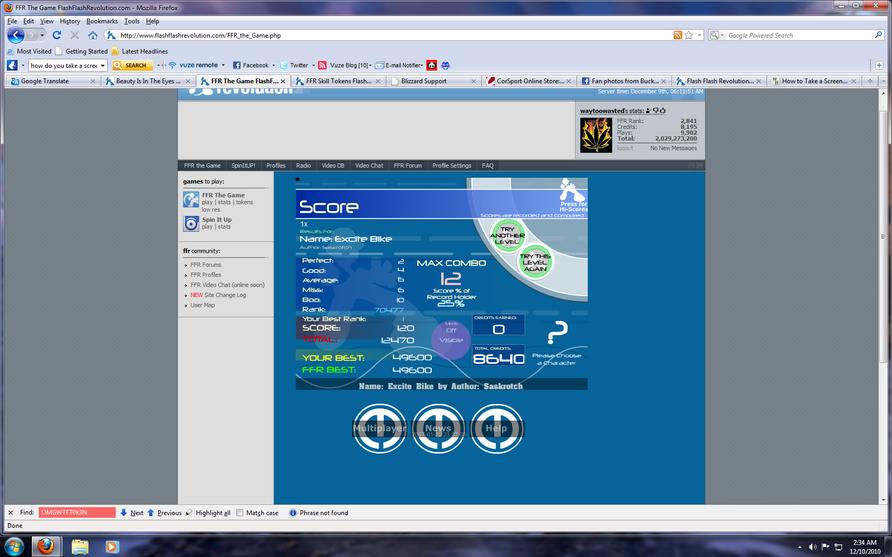Bookmark this page with the star icon
Image resolution: width=892 pixels, height=557 pixels.
(689, 35)
